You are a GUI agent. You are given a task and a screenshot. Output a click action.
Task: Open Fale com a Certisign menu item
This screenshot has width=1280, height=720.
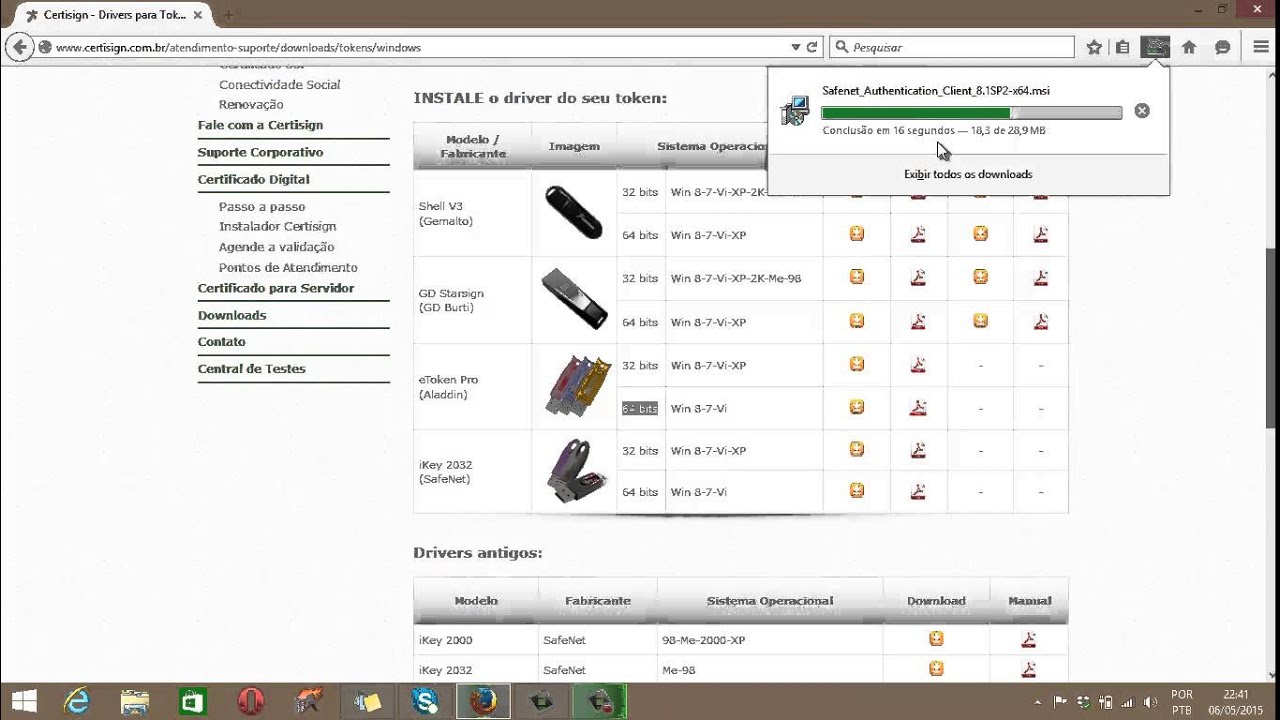click(260, 125)
